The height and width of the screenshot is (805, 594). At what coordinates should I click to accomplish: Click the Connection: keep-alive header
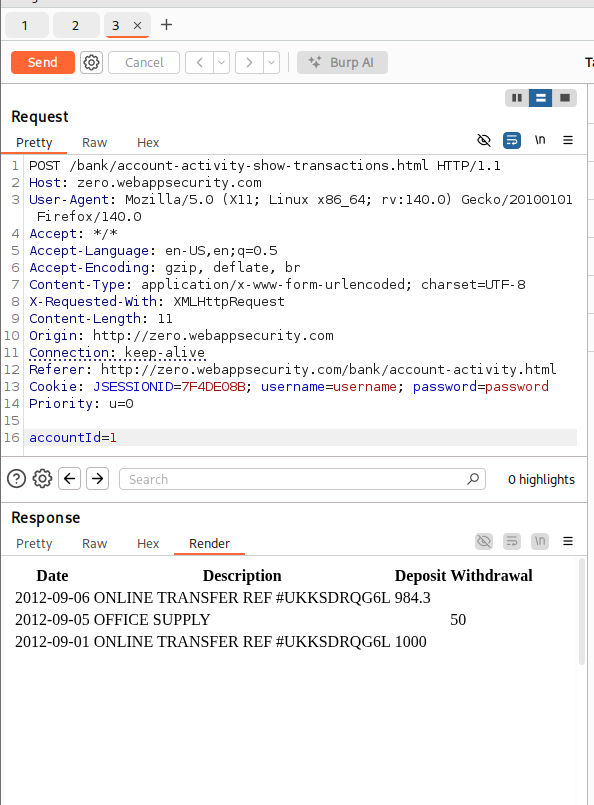pyautogui.click(x=117, y=352)
